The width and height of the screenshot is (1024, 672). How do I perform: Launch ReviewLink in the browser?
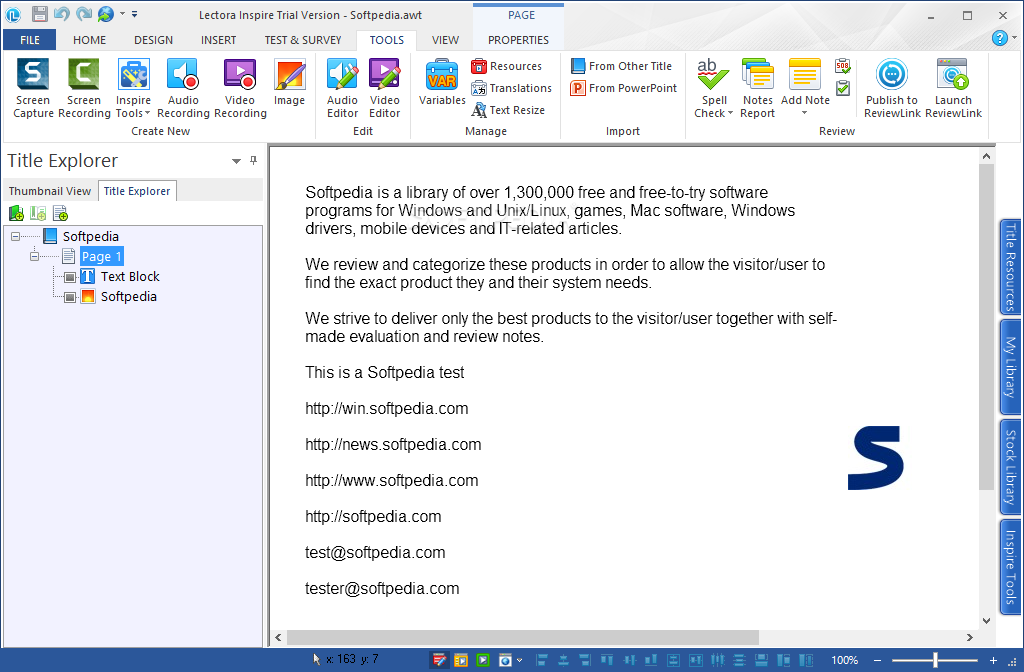[953, 88]
